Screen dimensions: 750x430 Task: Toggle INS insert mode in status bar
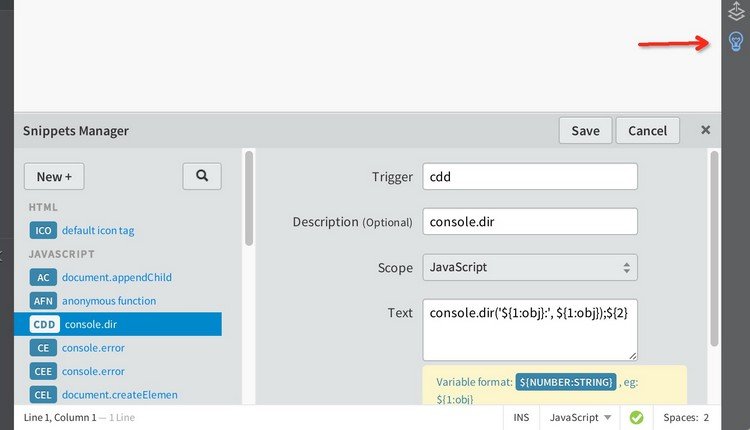pos(521,417)
